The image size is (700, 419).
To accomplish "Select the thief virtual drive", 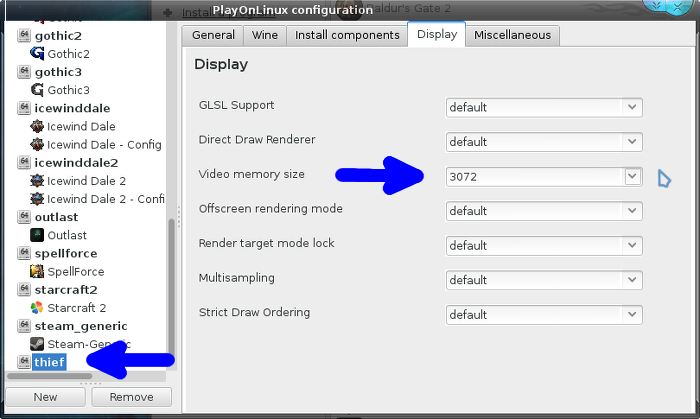I will pos(49,362).
